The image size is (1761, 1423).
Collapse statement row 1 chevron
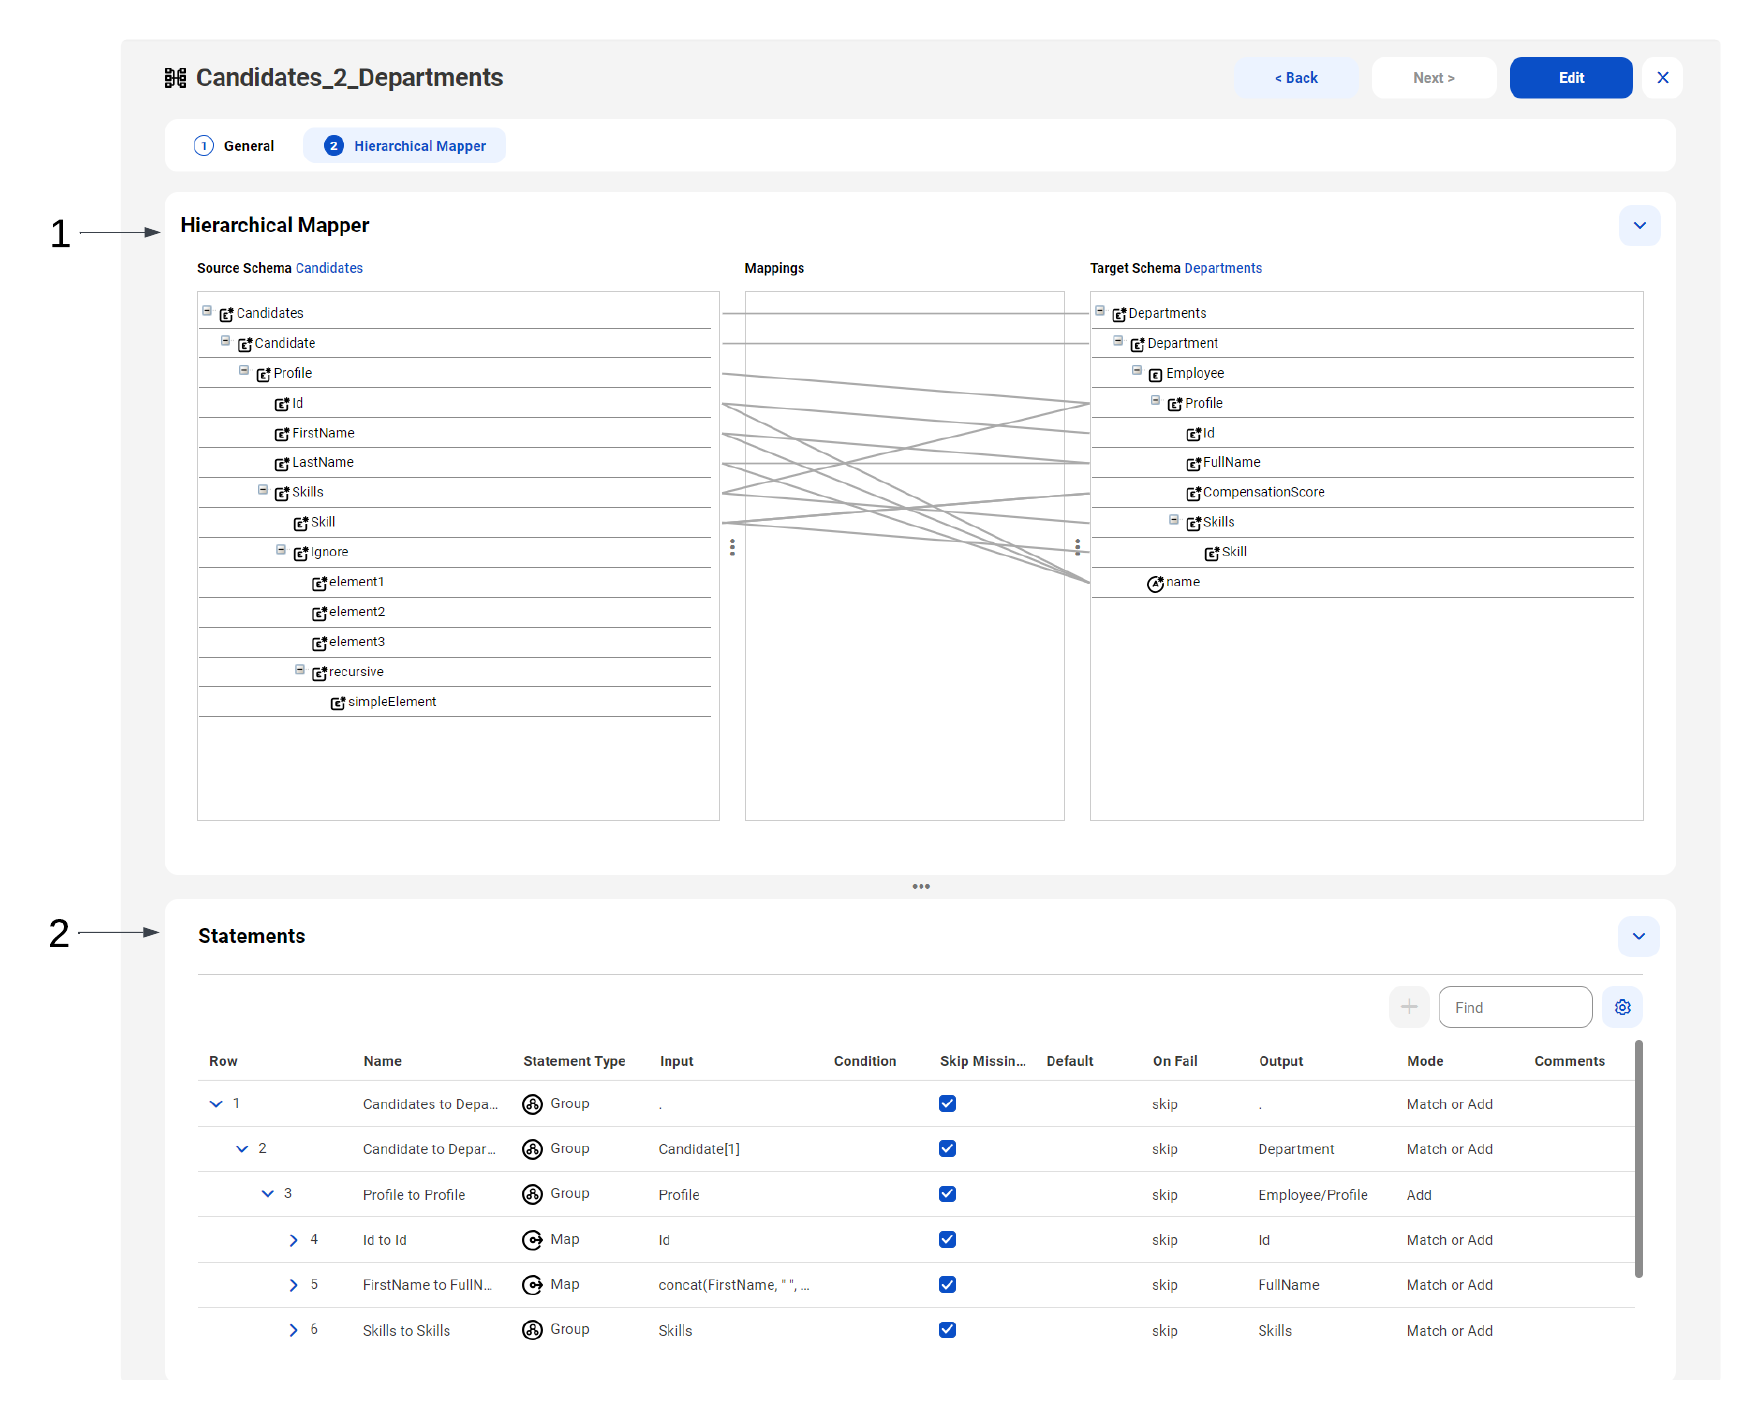(x=216, y=1104)
